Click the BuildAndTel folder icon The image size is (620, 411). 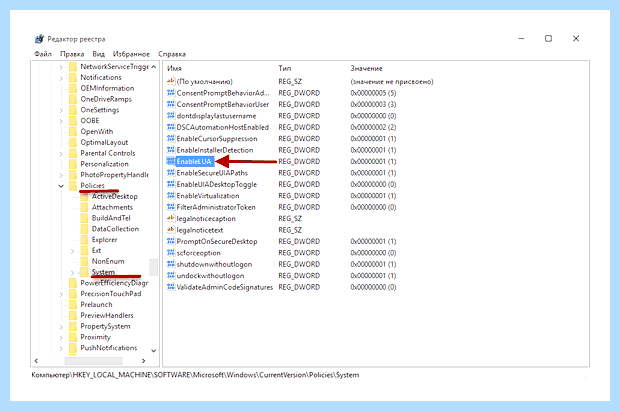(x=84, y=218)
